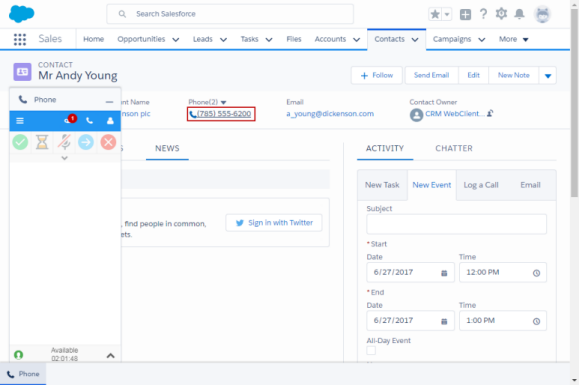Expand the Opportunities tab dropdown chevron
579x385 pixels.
pos(176,39)
